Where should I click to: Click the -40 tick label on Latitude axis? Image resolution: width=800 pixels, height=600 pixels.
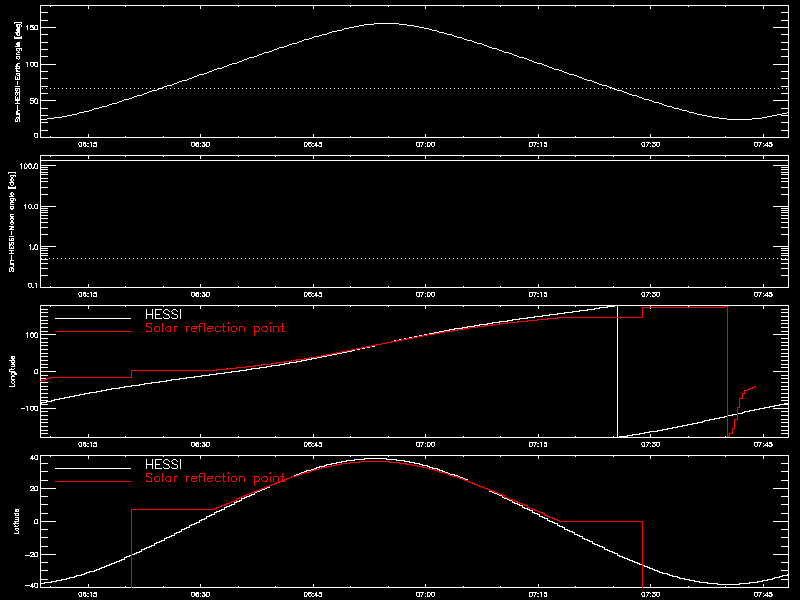click(x=32, y=585)
